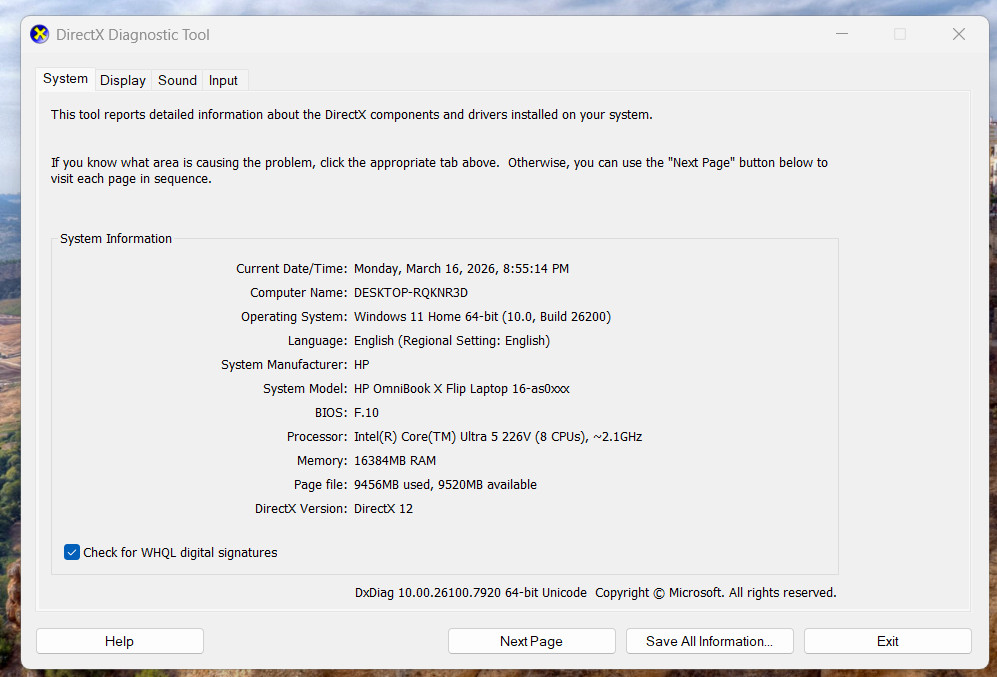This screenshot has height=677, width=997.
Task: Click the HP OmniBook X Flip Laptop model text
Action: click(462, 388)
